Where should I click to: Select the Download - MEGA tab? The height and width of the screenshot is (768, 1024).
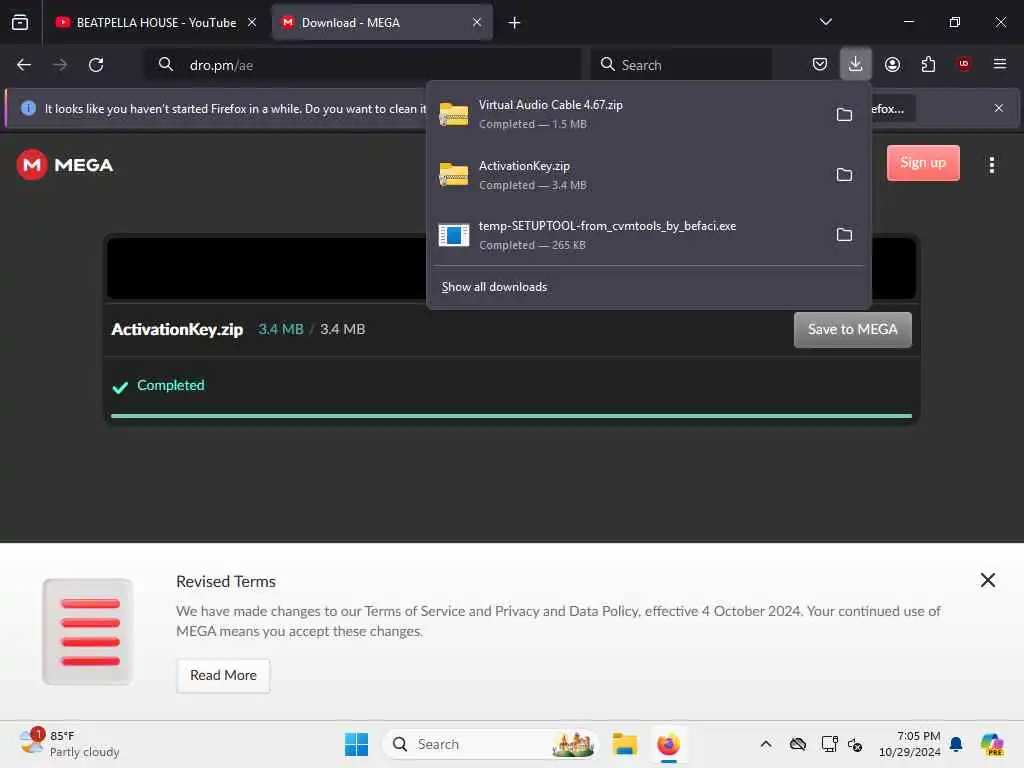tap(382, 22)
